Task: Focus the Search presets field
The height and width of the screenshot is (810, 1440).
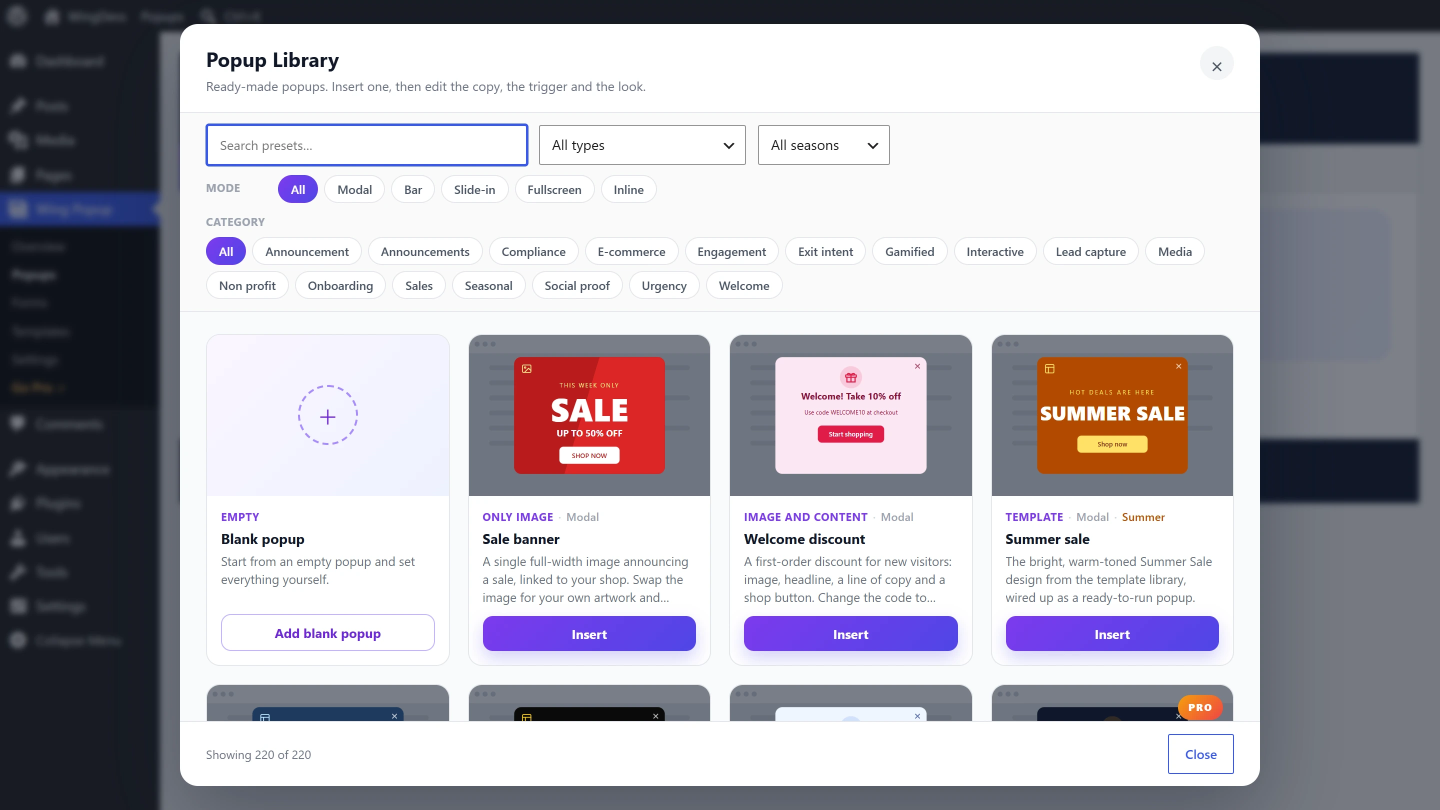Action: click(x=367, y=145)
